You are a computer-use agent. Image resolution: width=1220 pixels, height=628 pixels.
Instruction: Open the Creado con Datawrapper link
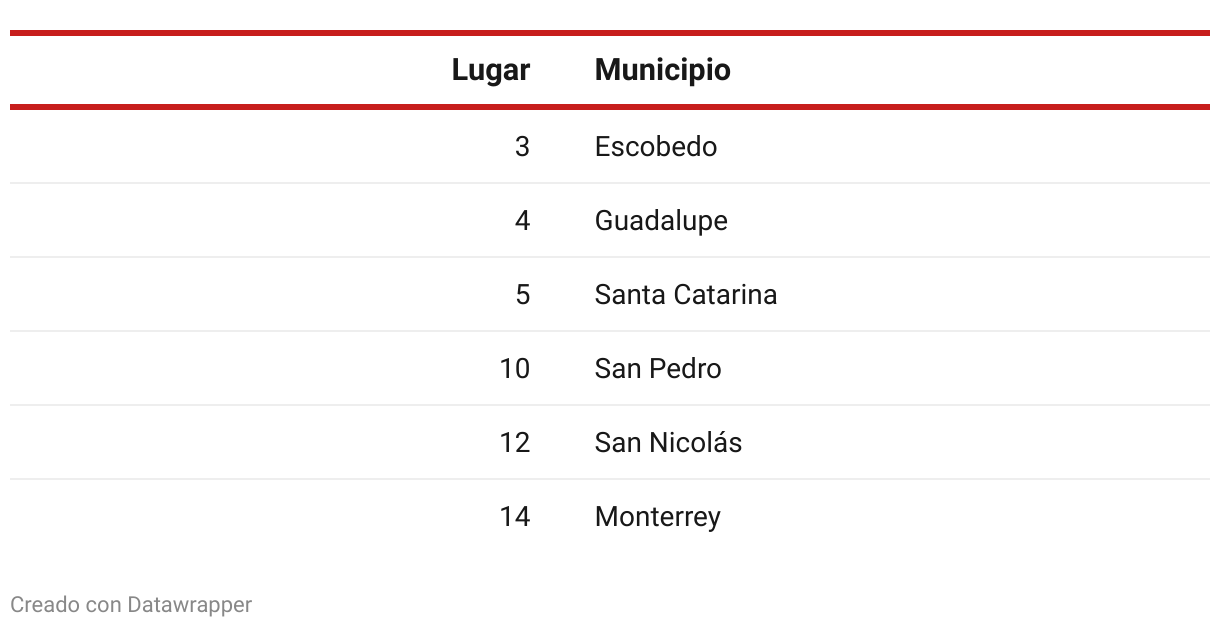131,604
